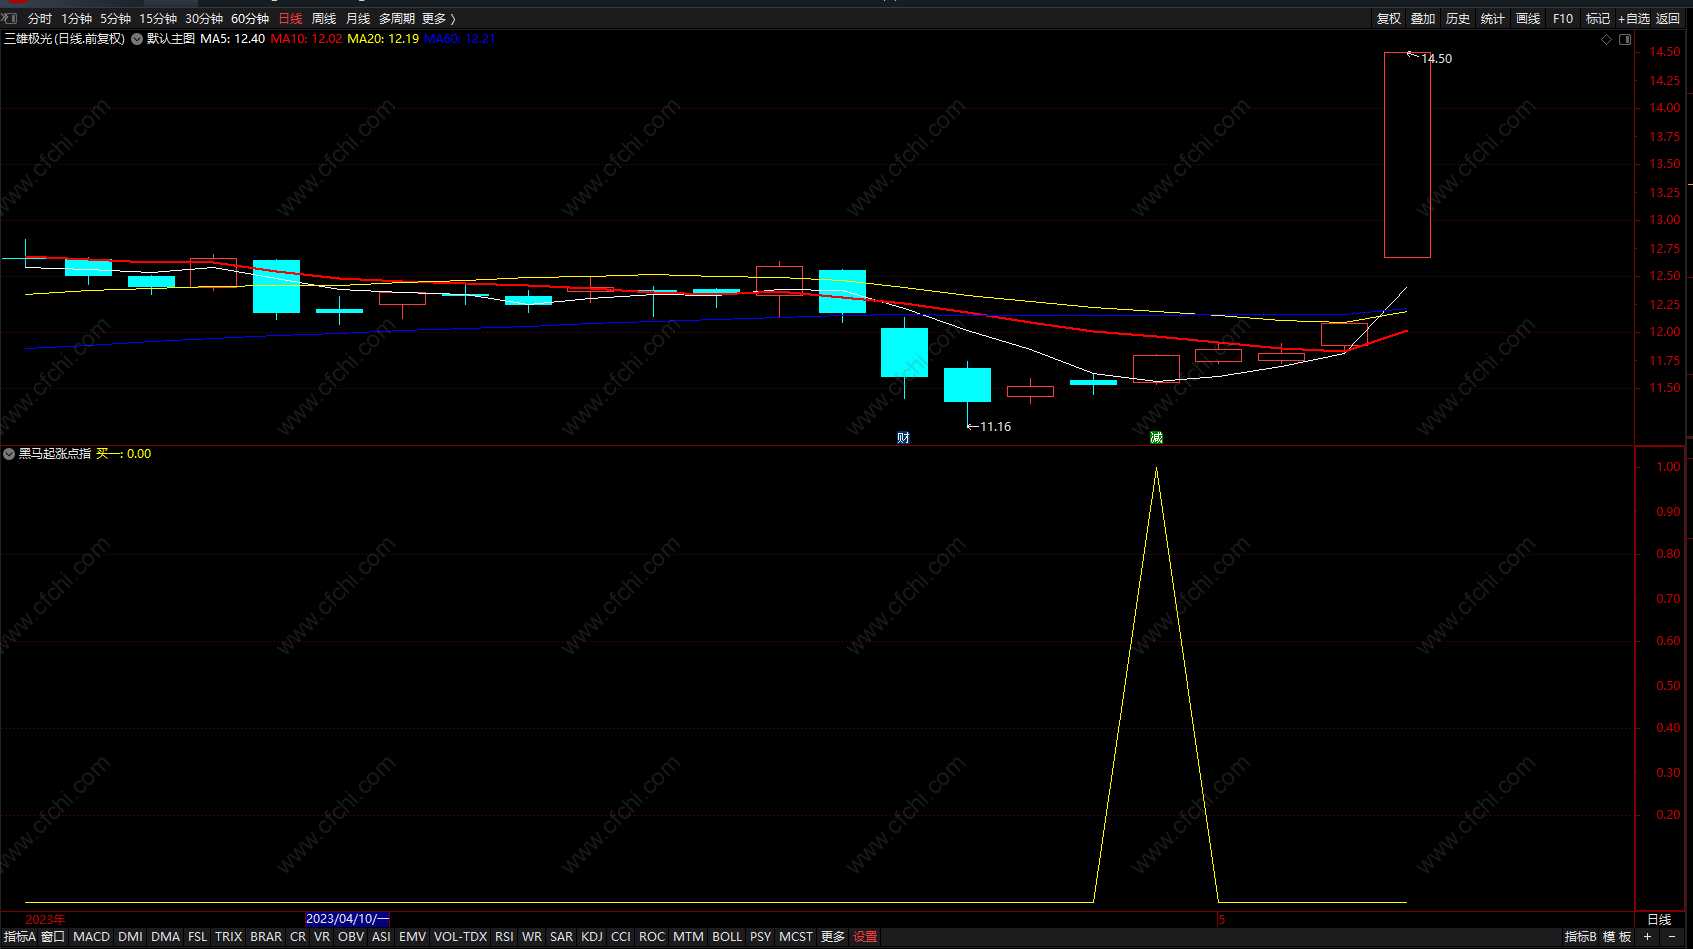This screenshot has height=949, width=1693.
Task: Activate the 画线 drawing tool
Action: coord(1528,19)
